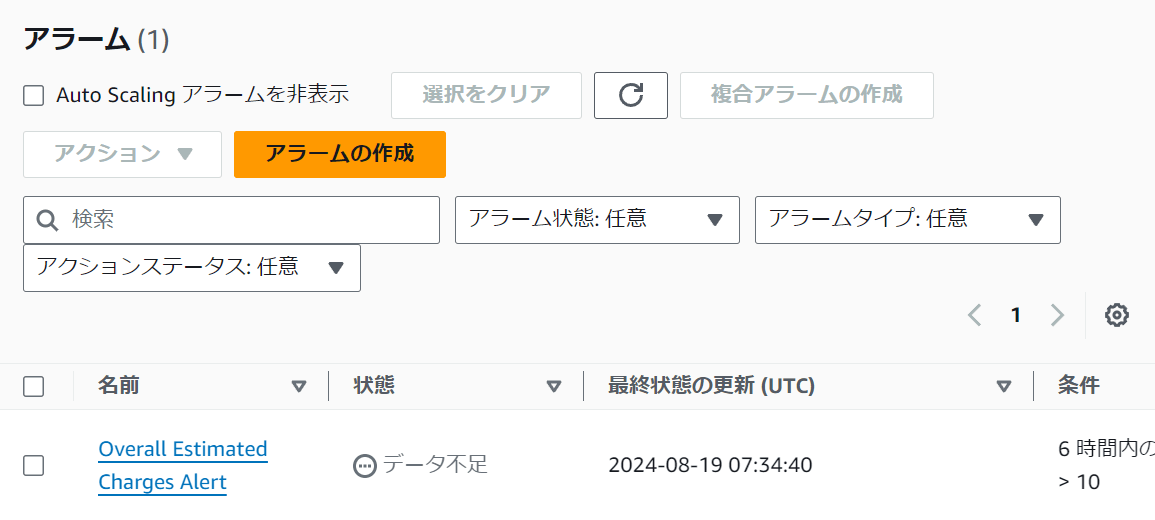Click the データ不足 status icon
This screenshot has width=1155, height=520.
tap(365, 466)
